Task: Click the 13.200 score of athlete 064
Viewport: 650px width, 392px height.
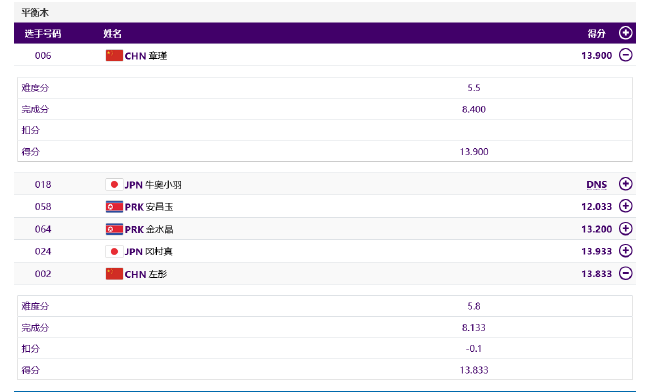Action: pos(597,229)
